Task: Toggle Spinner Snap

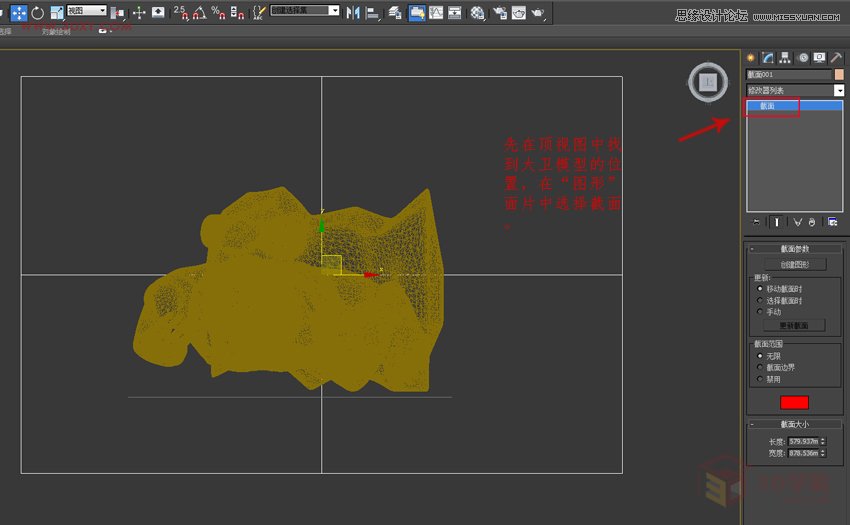Action: click(237, 12)
